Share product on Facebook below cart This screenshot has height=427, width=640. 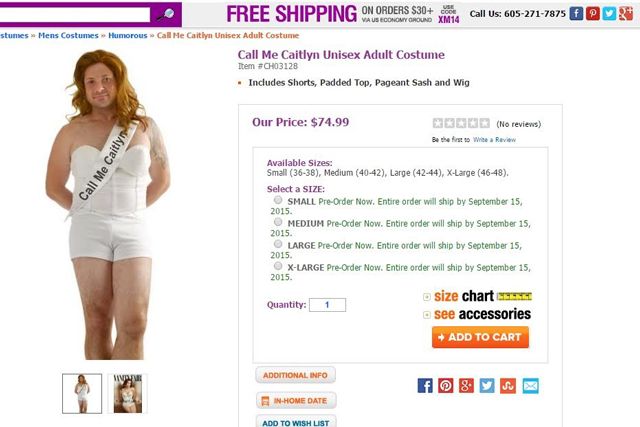coord(425,385)
